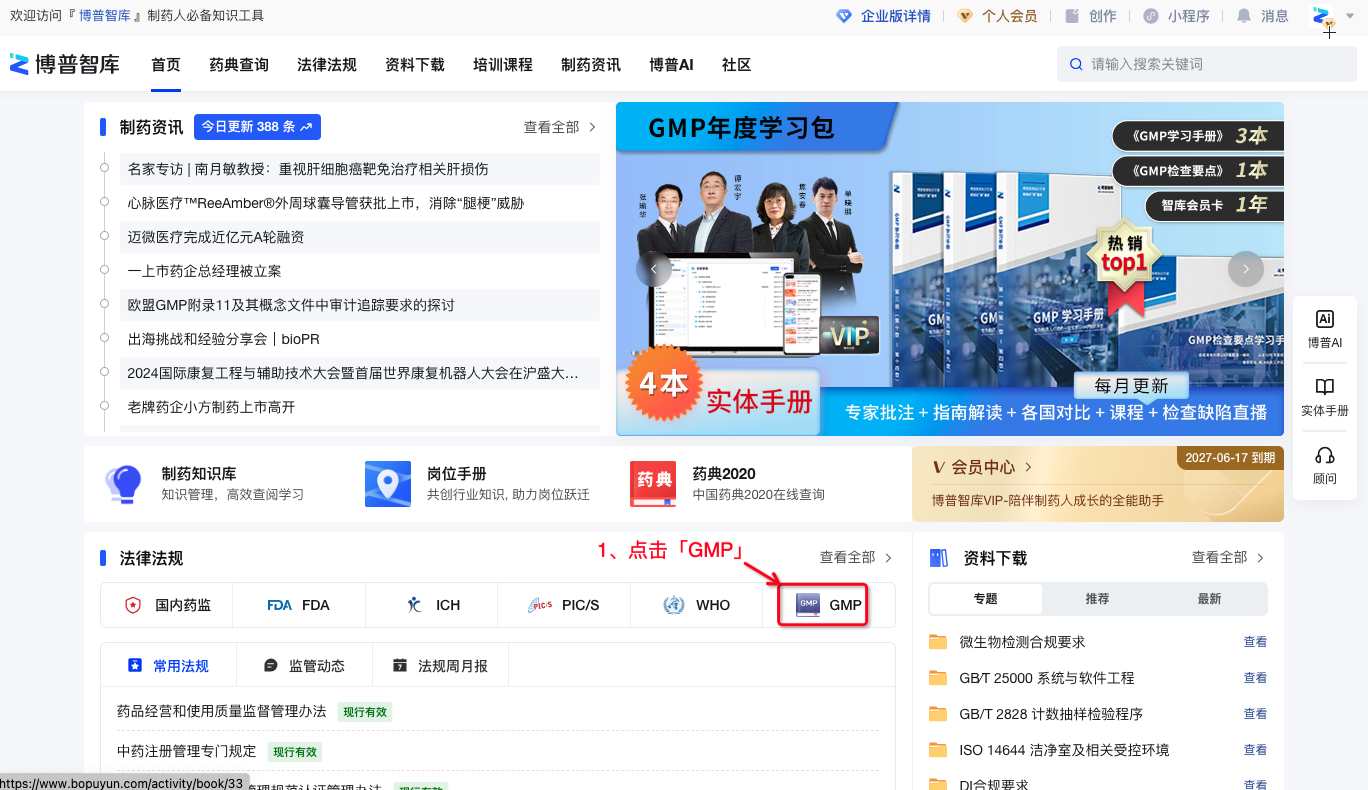Viewport: 1368px width, 790px height.
Task: Open the 首页 nav item
Action: tap(166, 65)
